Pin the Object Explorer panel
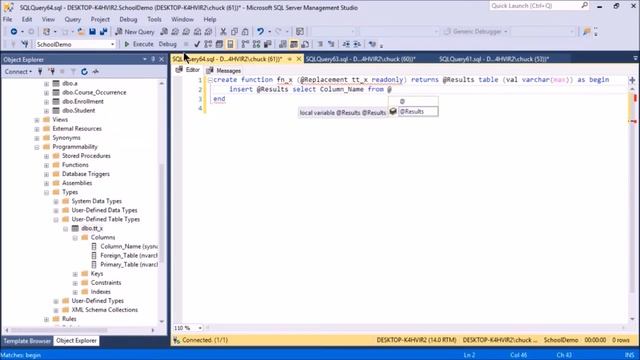The image size is (640, 360). 153,59
